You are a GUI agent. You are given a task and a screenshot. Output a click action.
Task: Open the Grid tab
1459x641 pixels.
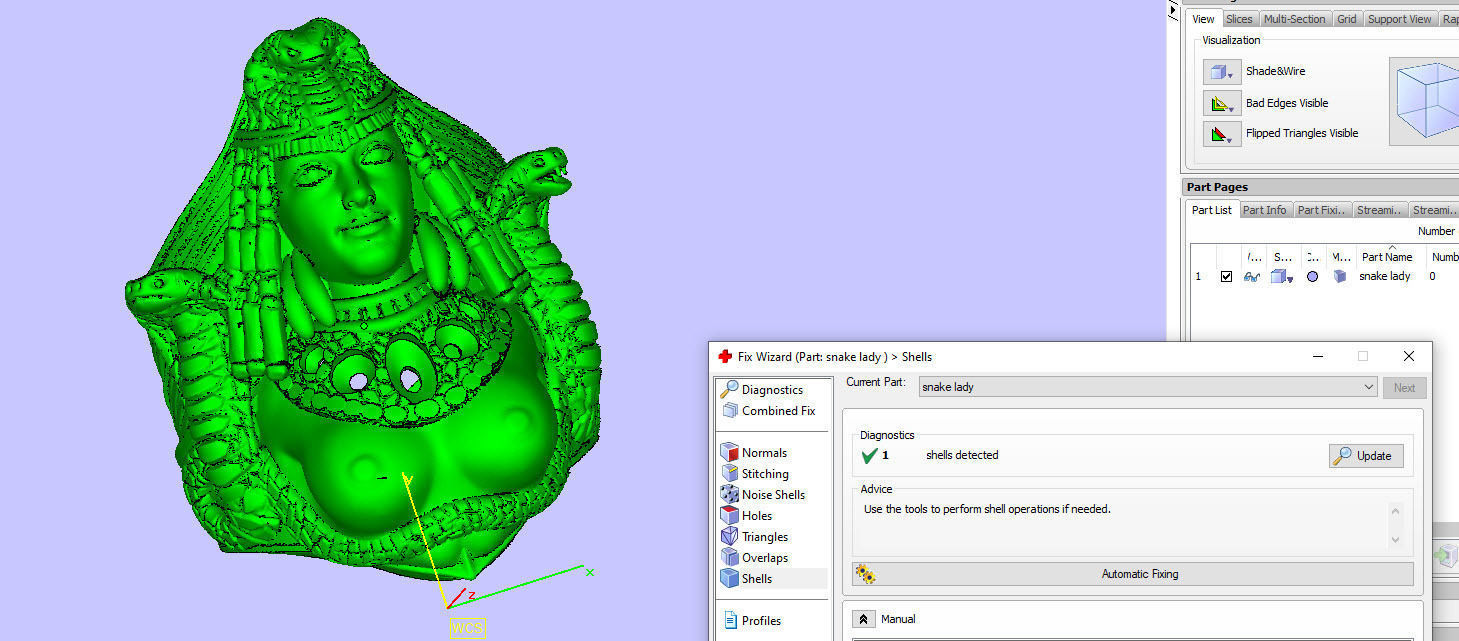click(x=1346, y=19)
